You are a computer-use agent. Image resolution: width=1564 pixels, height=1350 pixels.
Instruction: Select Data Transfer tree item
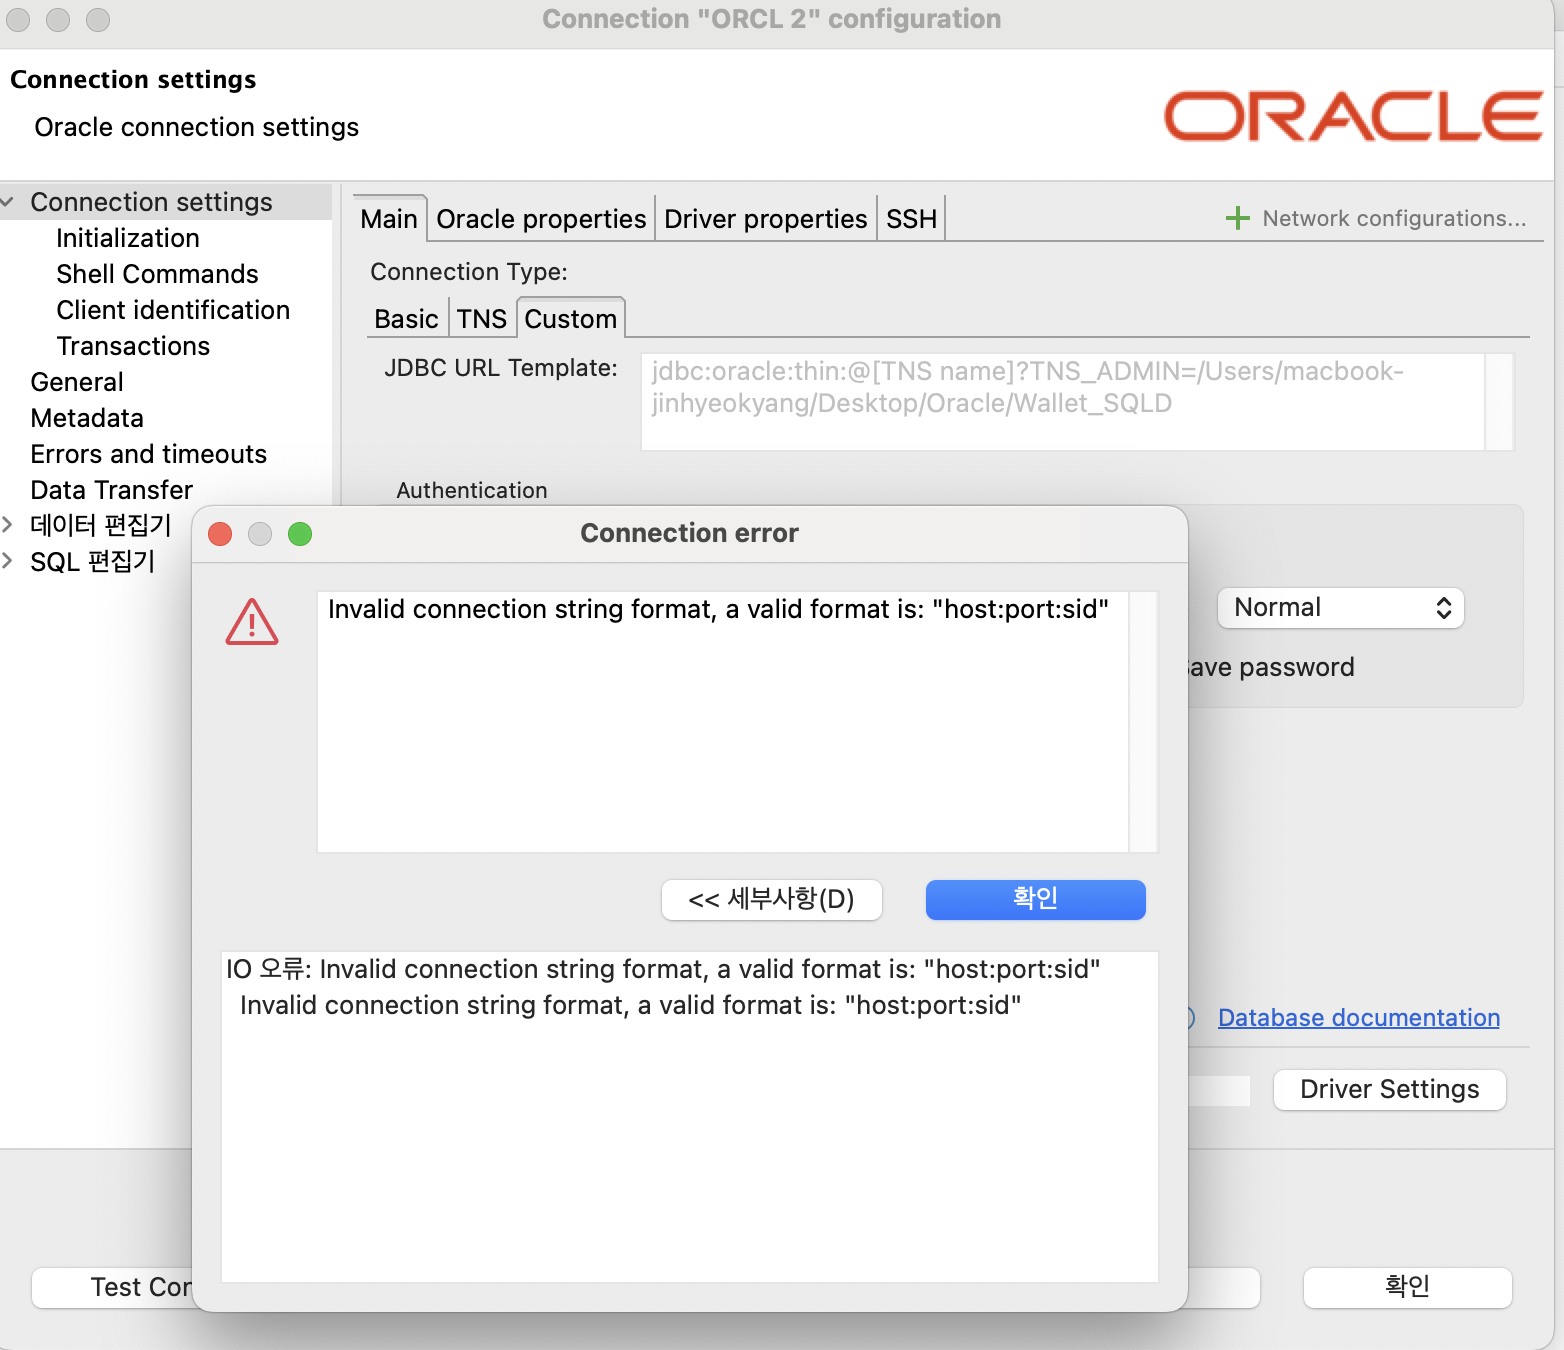[x=112, y=490]
